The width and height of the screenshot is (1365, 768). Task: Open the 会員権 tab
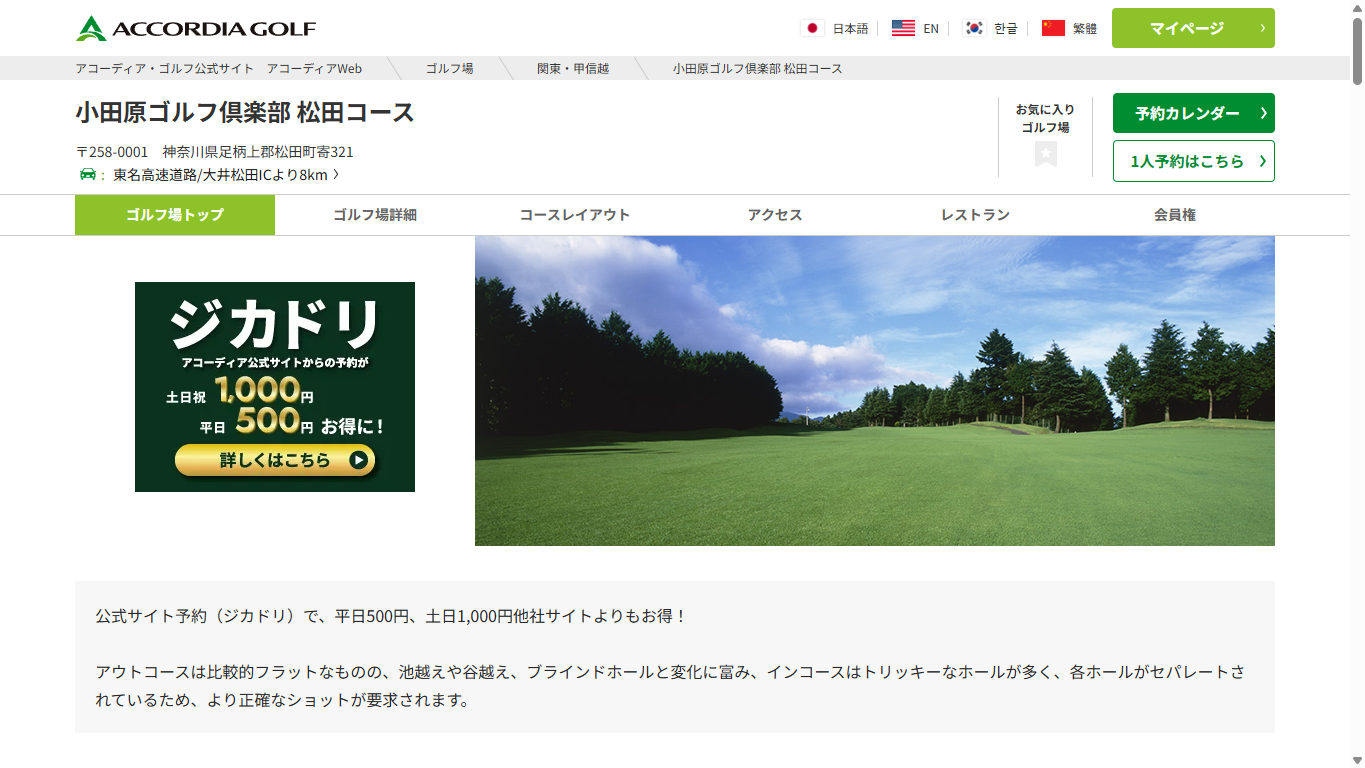click(1175, 215)
